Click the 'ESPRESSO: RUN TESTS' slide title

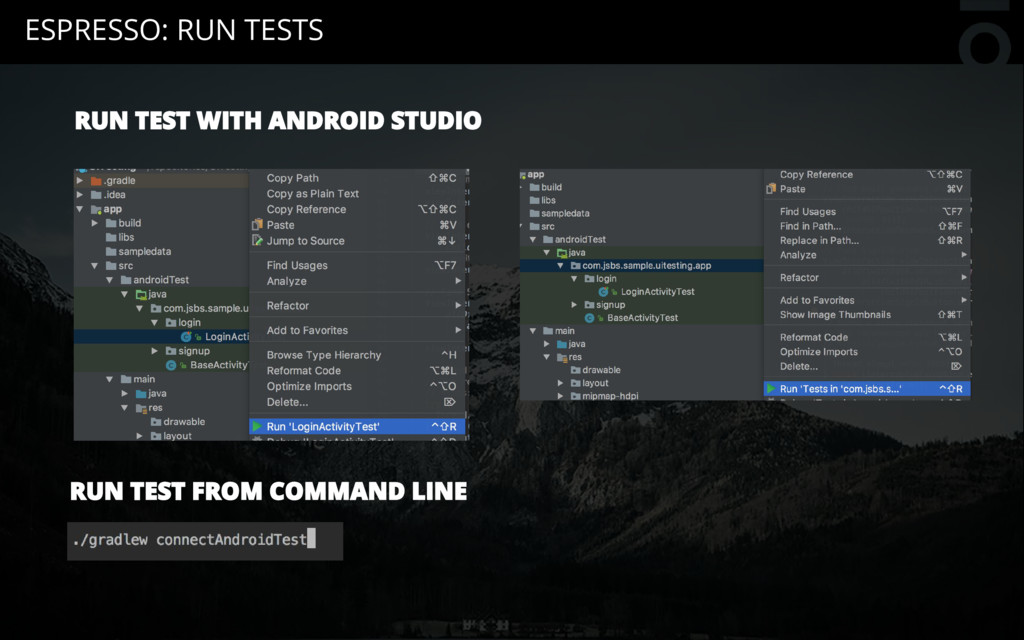[174, 30]
